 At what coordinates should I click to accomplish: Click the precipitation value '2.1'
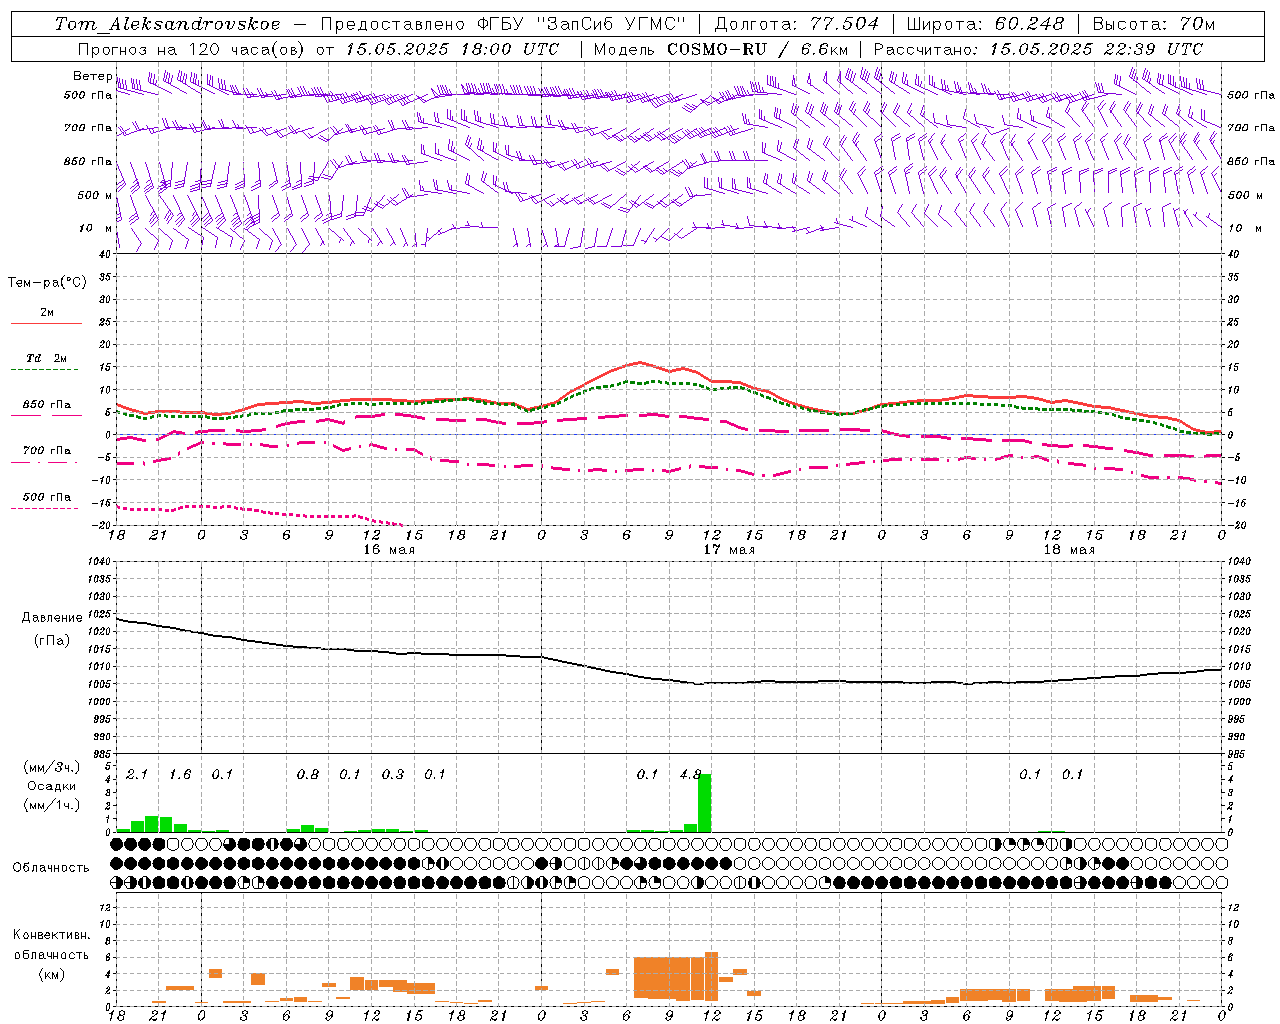click(137, 774)
